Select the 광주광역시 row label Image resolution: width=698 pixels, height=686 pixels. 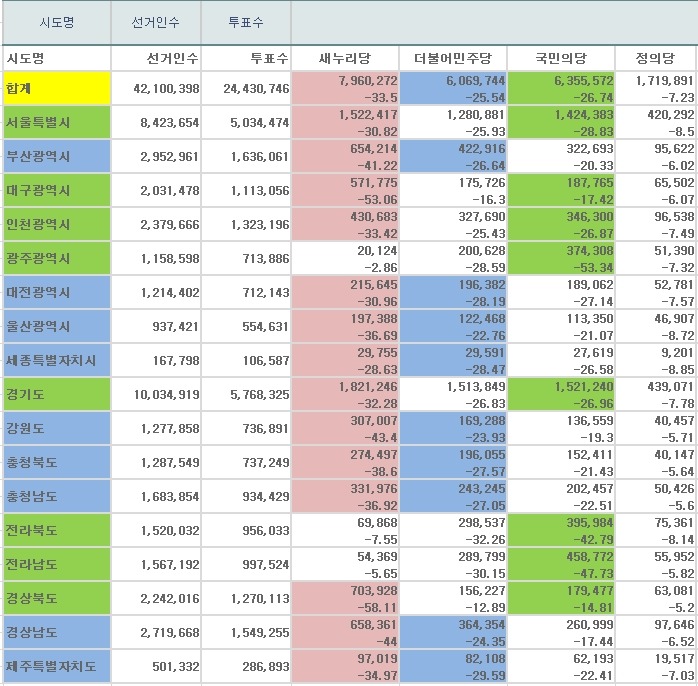[x=57, y=258]
